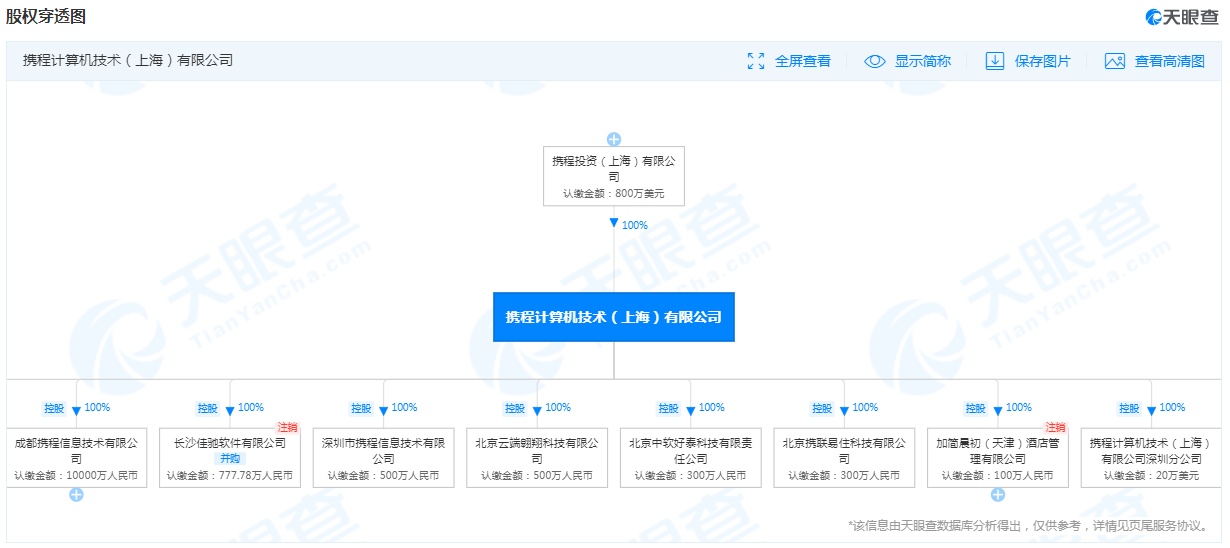Click 认缴金额：10000万人民币 text
1230x548 pixels.
[76, 476]
